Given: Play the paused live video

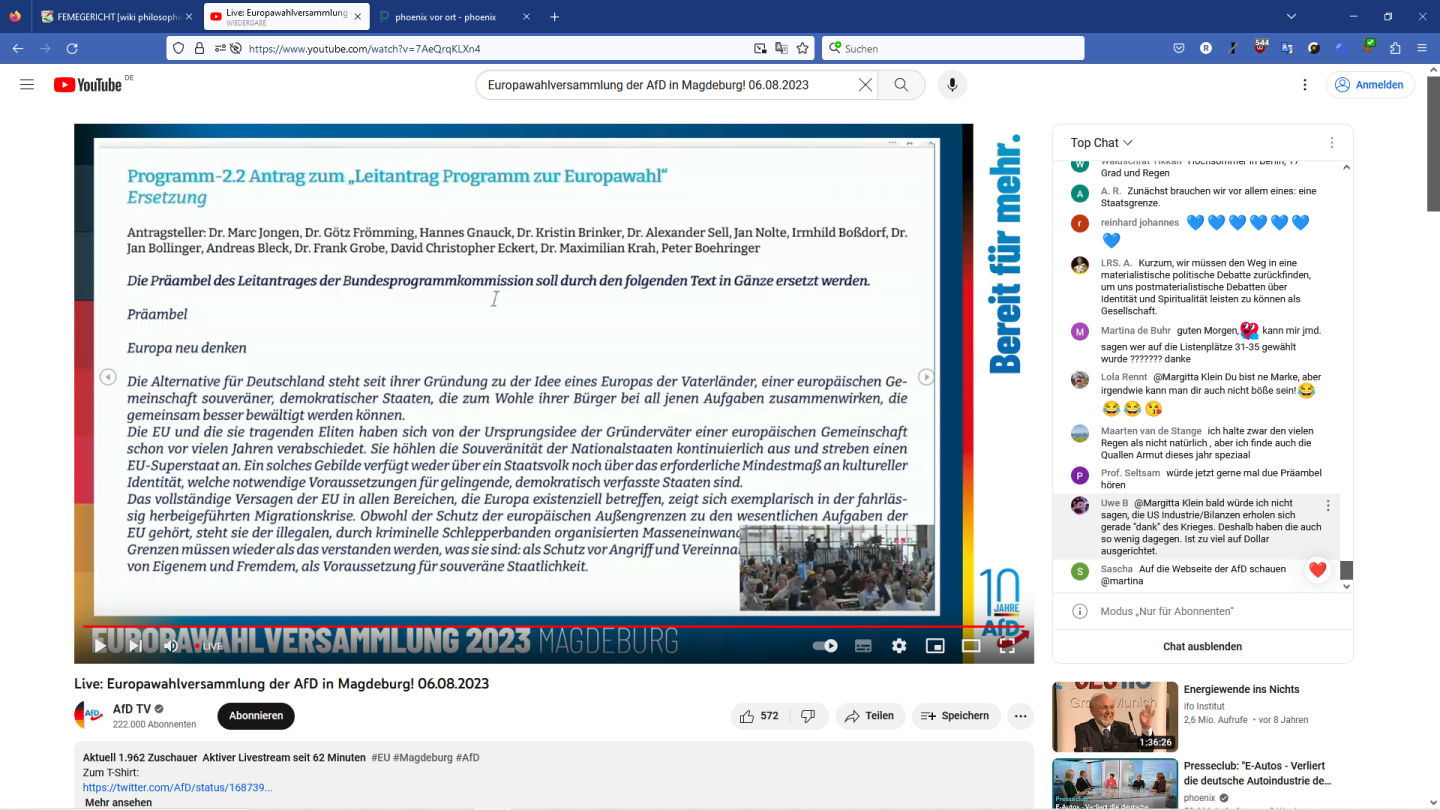Looking at the screenshot, I should (100, 646).
